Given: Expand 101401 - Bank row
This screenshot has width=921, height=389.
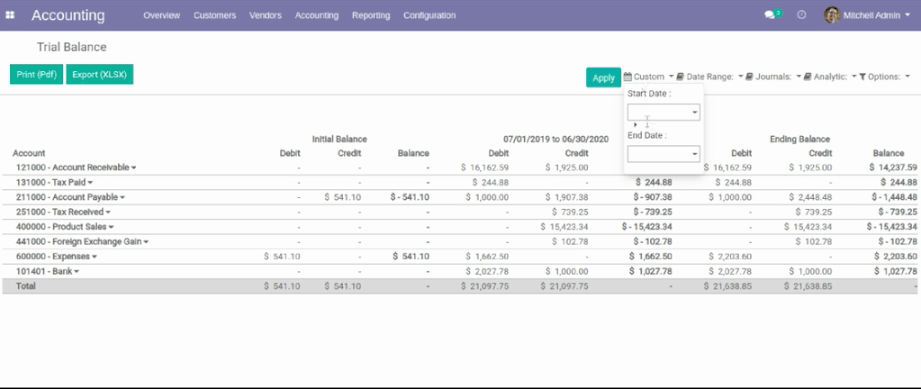Looking at the screenshot, I should coord(48,271).
